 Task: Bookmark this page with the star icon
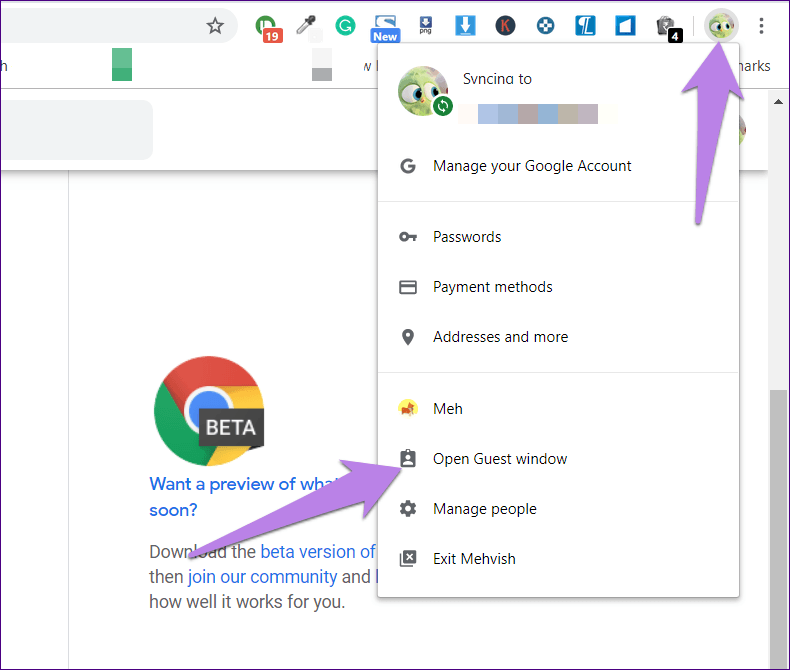coord(215,26)
